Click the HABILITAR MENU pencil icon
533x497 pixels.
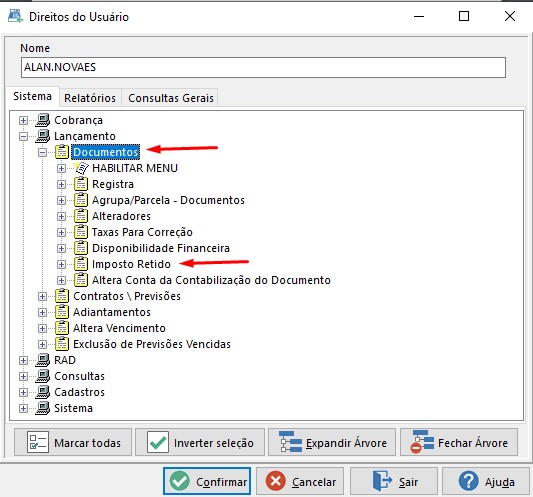tap(81, 168)
